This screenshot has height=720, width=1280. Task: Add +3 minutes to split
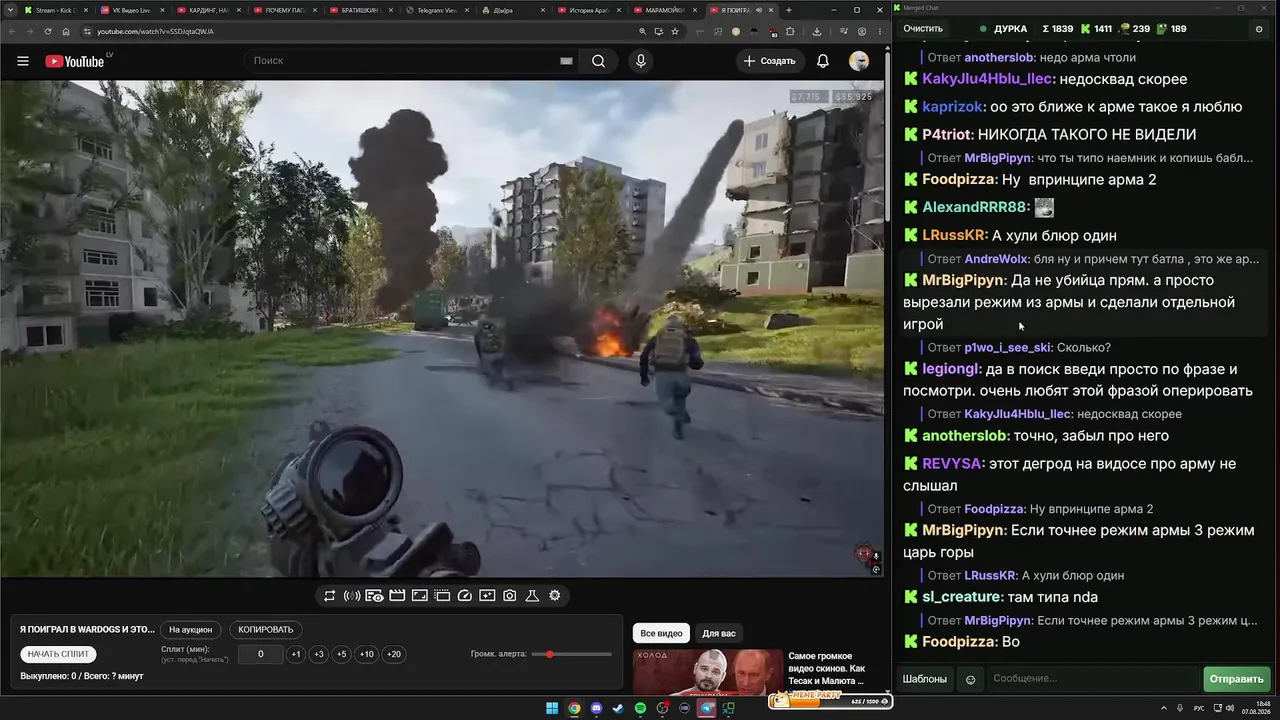click(318, 655)
